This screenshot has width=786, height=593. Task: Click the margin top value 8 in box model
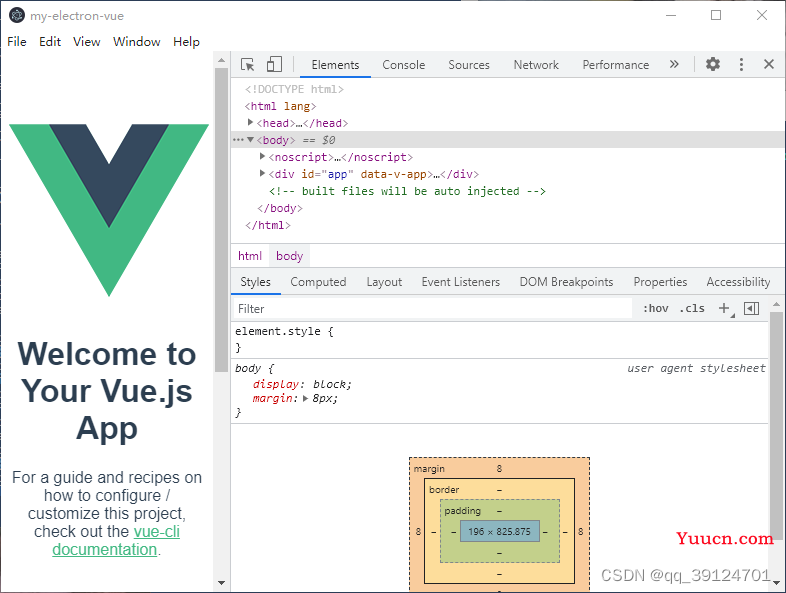[499, 469]
